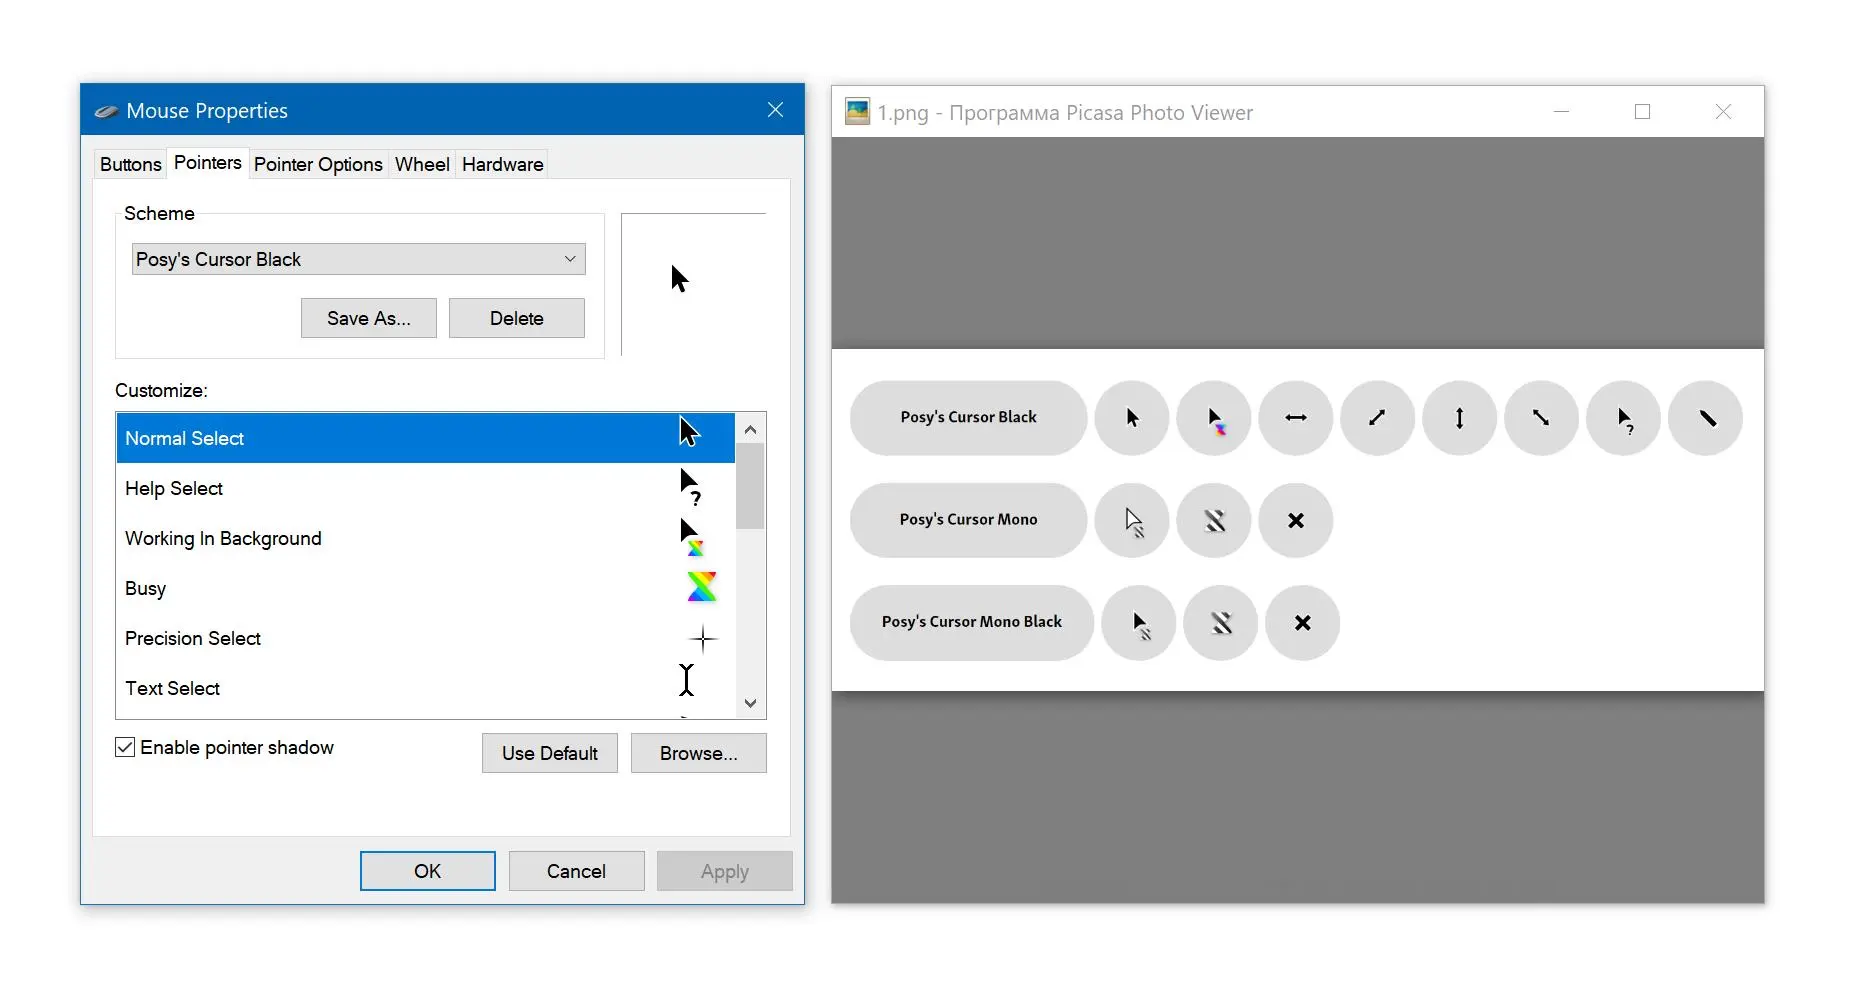Click the Browse... button
Viewport: 1849px width, 991px height.
pyautogui.click(x=699, y=753)
